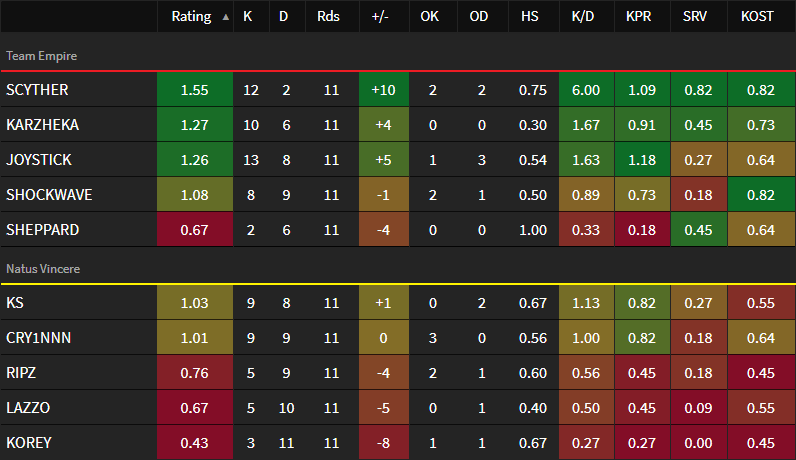796x460 pixels.
Task: Click the OK column header
Action: [x=429, y=17]
